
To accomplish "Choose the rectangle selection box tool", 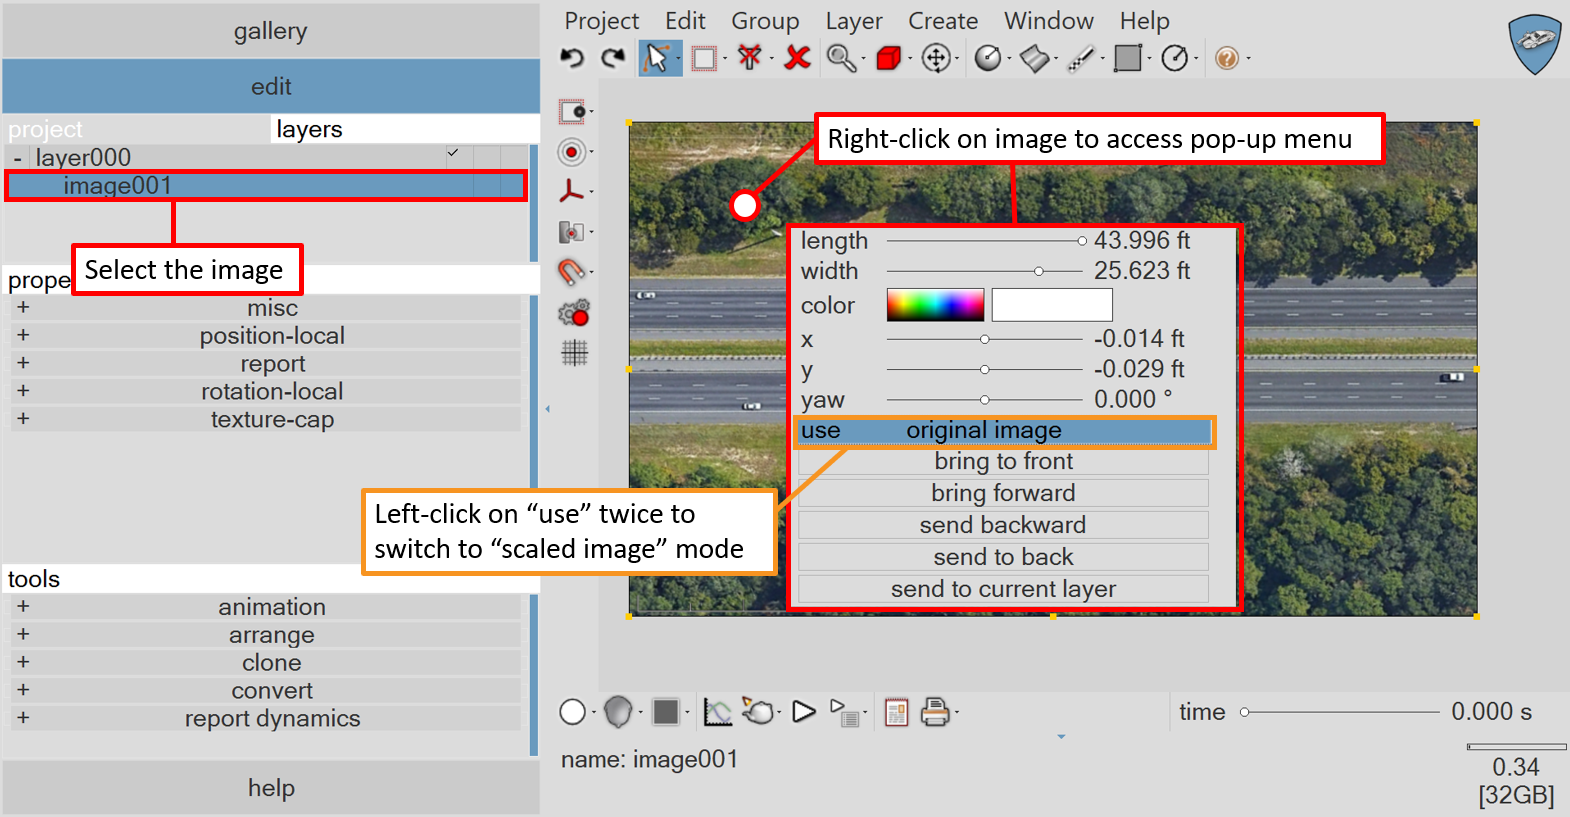I will point(704,58).
